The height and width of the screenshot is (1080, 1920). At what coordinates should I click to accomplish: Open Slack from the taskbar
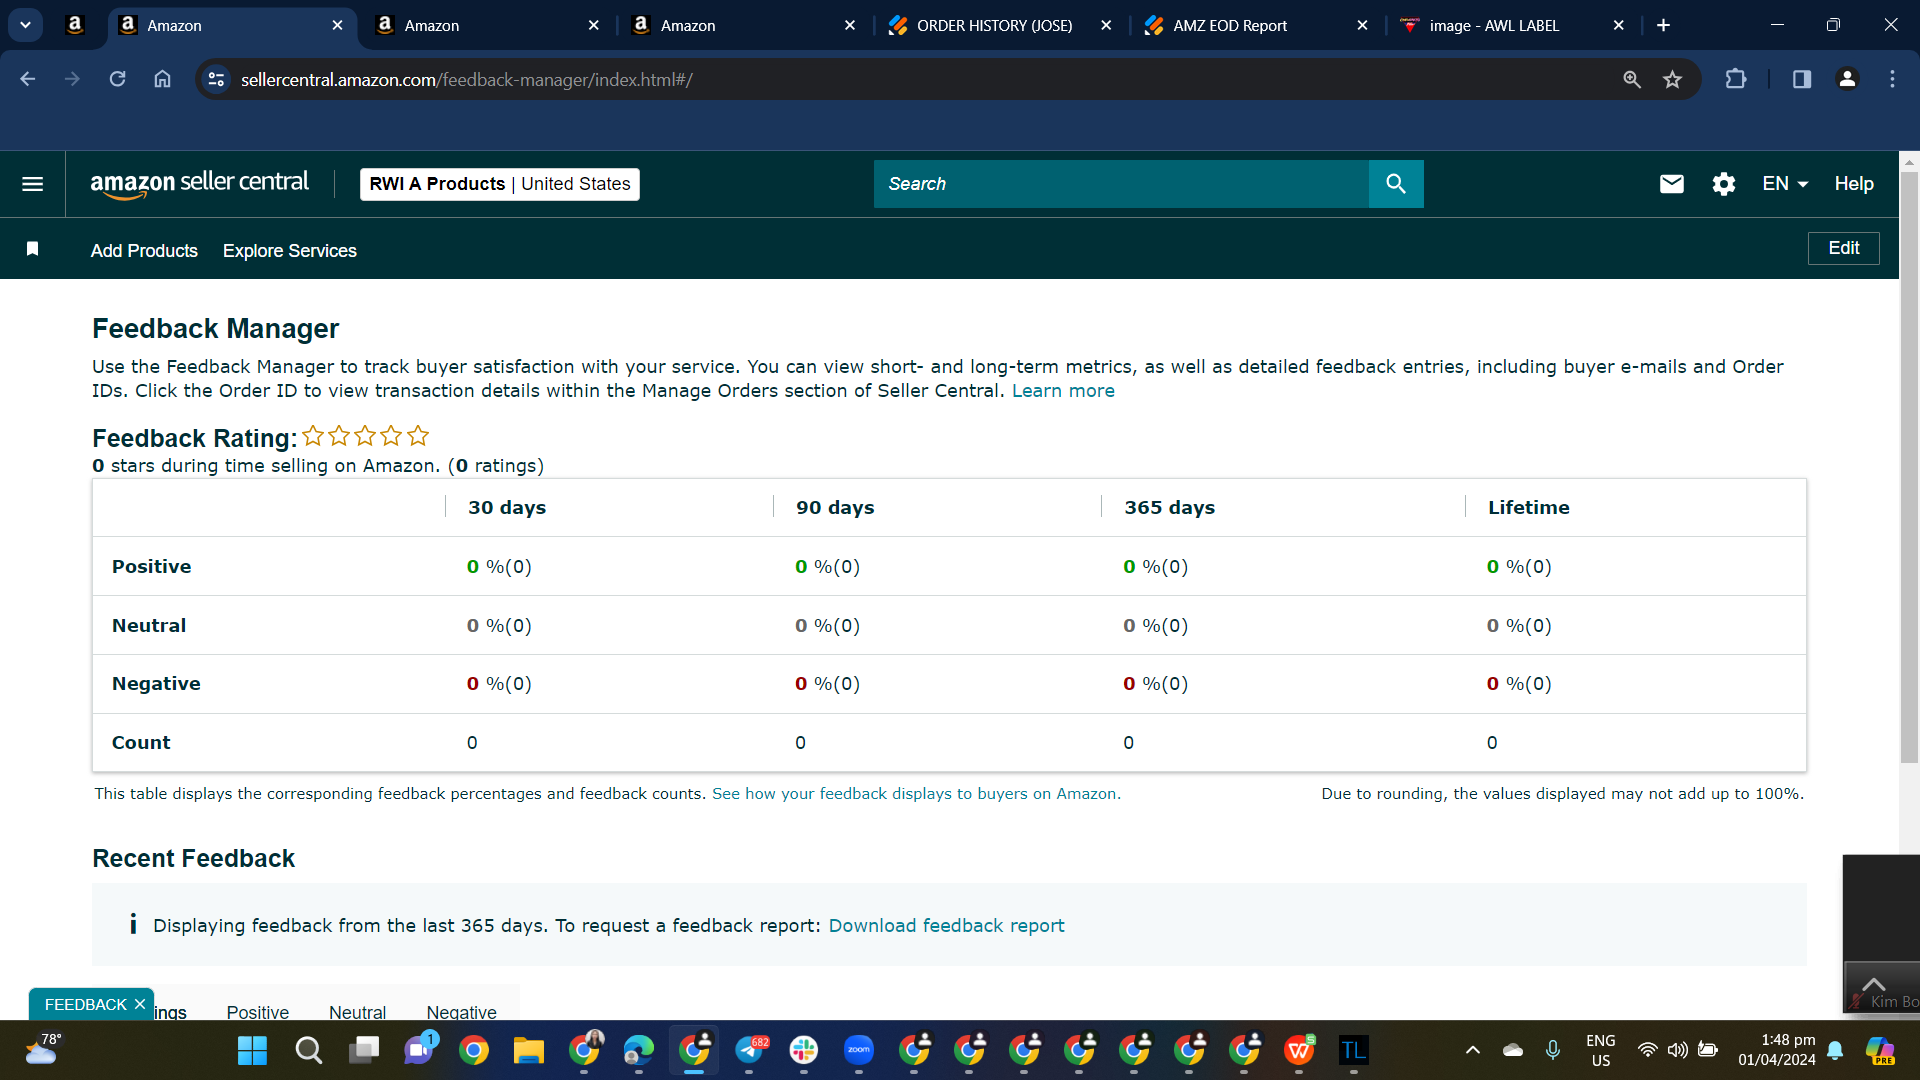click(804, 1051)
